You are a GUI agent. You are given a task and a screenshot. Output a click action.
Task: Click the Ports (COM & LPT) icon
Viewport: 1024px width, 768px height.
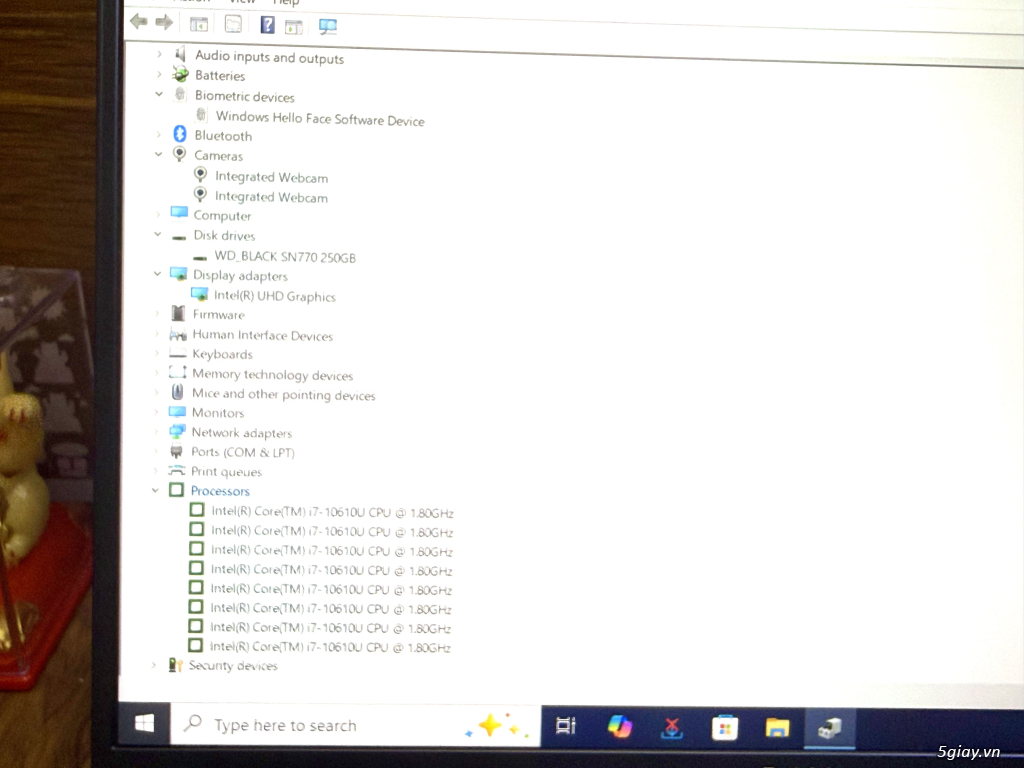tap(176, 451)
